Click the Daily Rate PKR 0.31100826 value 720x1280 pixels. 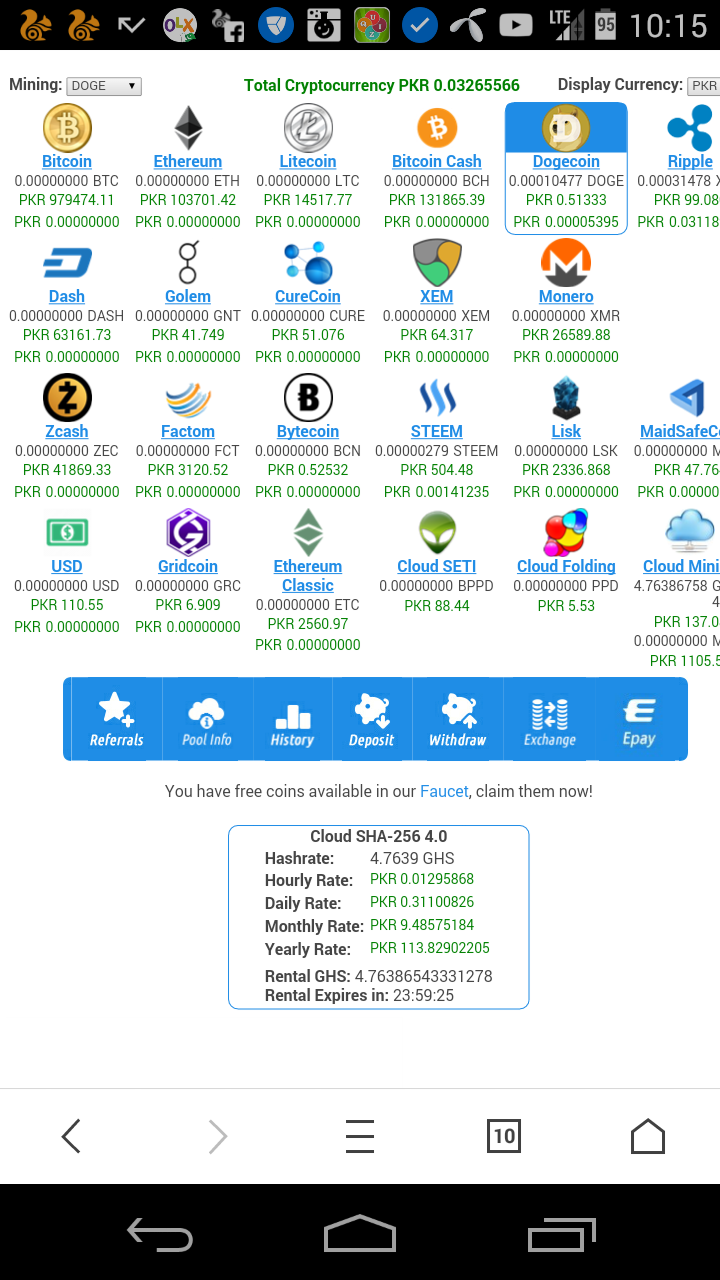coord(422,902)
